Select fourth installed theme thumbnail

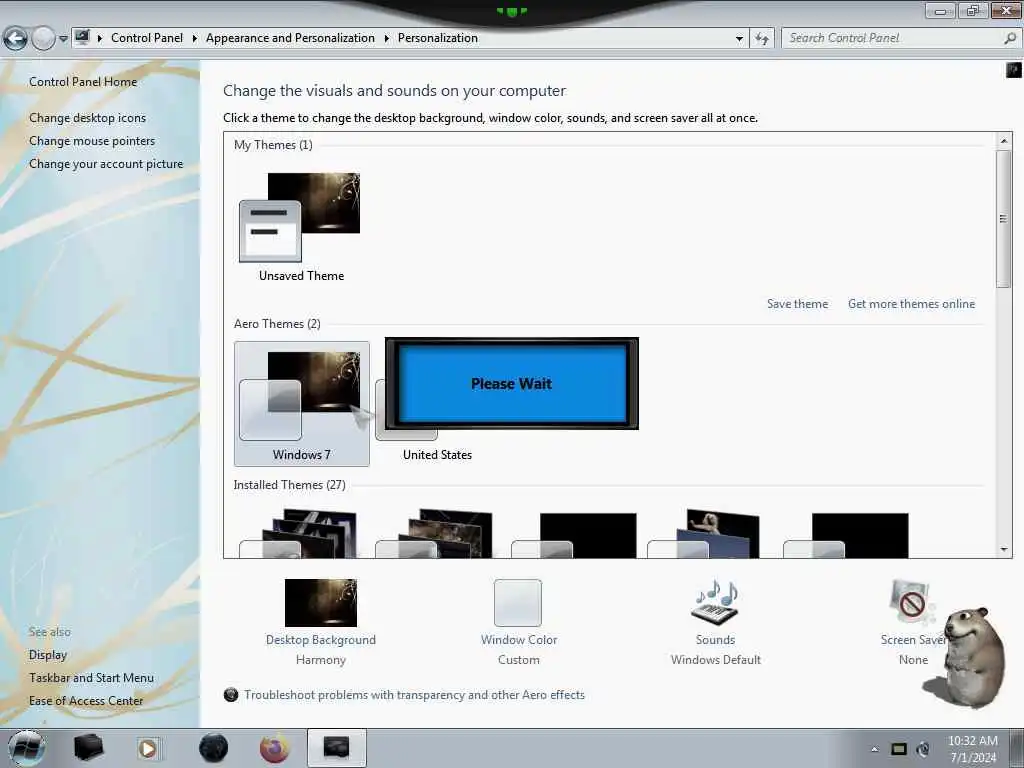(703, 534)
